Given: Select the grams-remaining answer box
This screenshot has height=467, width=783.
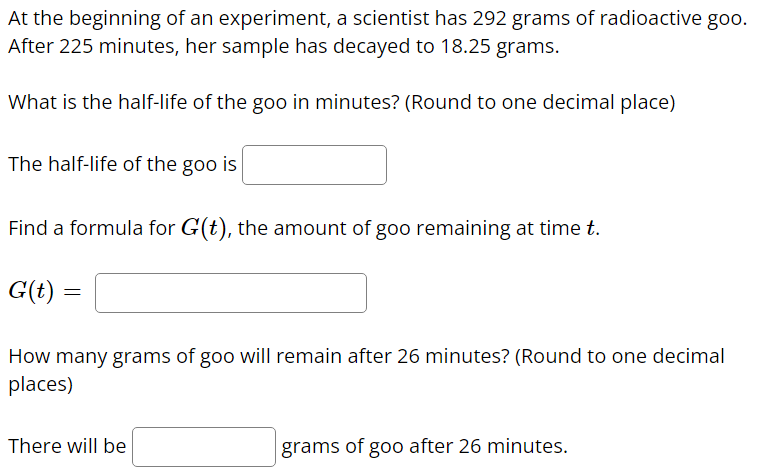Looking at the screenshot, I should click(204, 447).
